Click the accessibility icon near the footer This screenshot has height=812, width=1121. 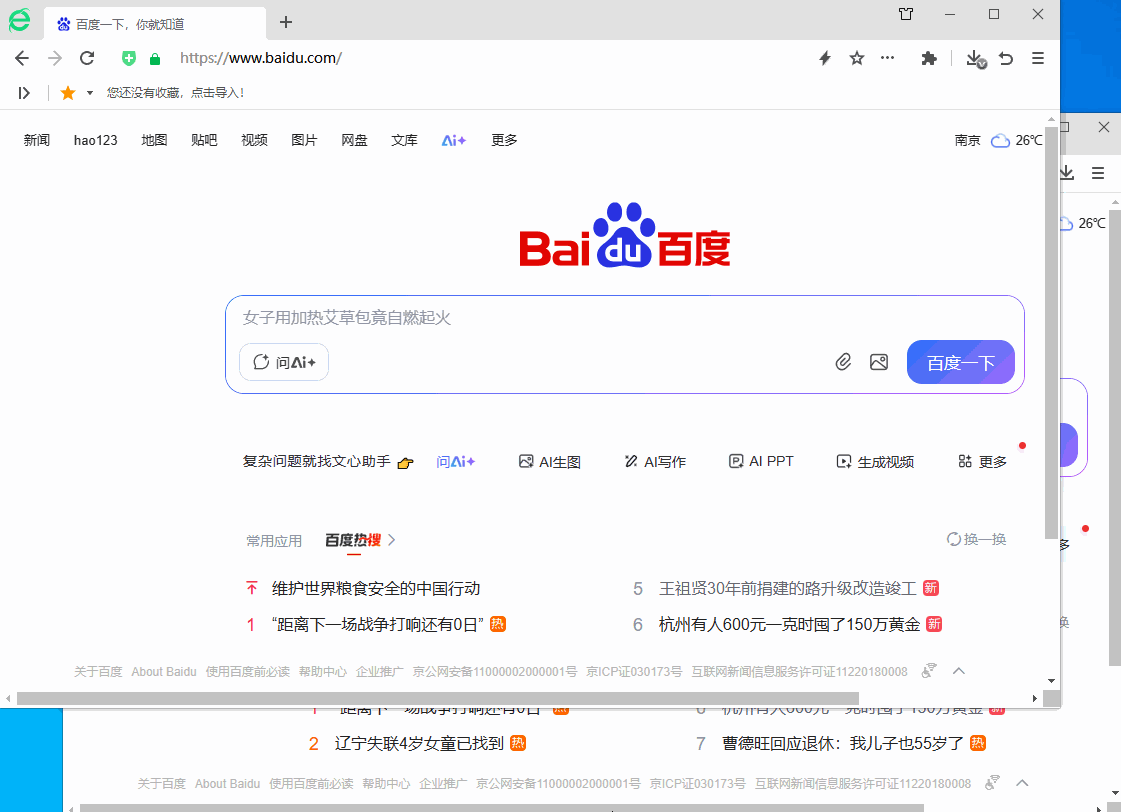pyautogui.click(x=929, y=670)
